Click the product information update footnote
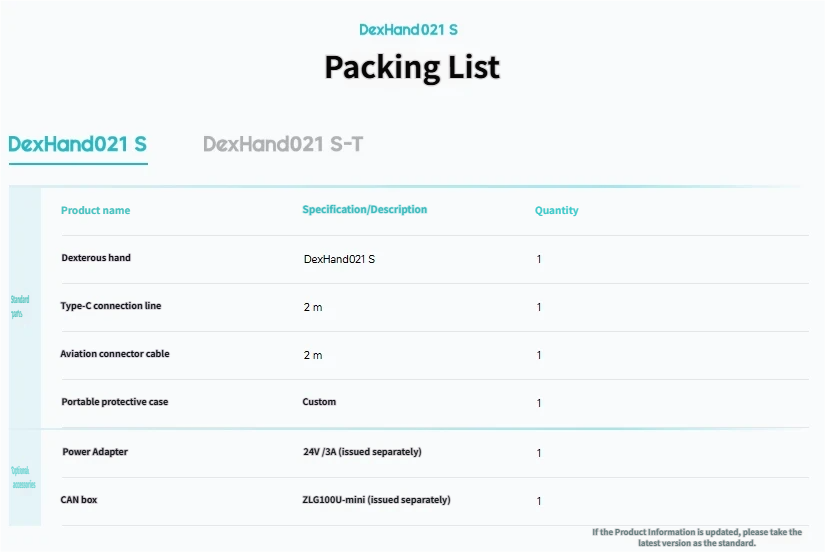Screen dimensions: 825x552 pyautogui.click(x=696, y=538)
